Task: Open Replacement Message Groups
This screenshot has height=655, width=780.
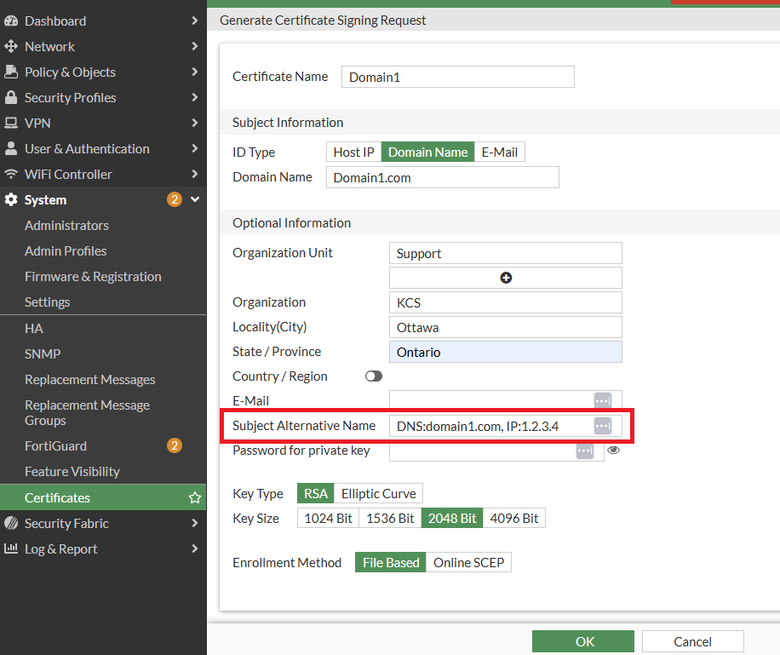Action: tap(87, 413)
